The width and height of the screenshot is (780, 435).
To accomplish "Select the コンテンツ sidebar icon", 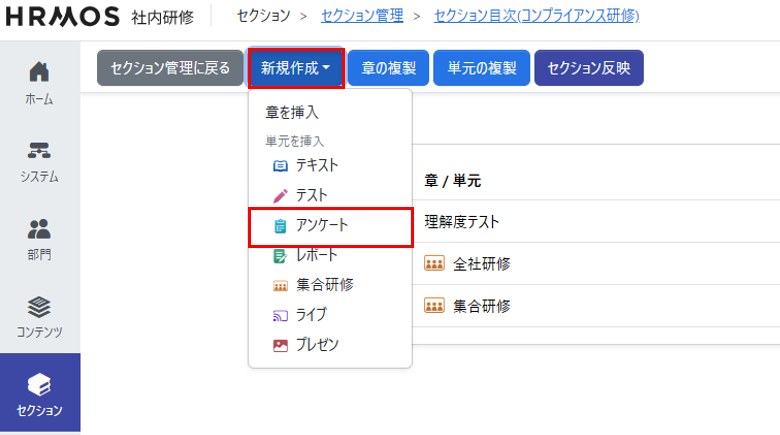I will click(x=40, y=315).
